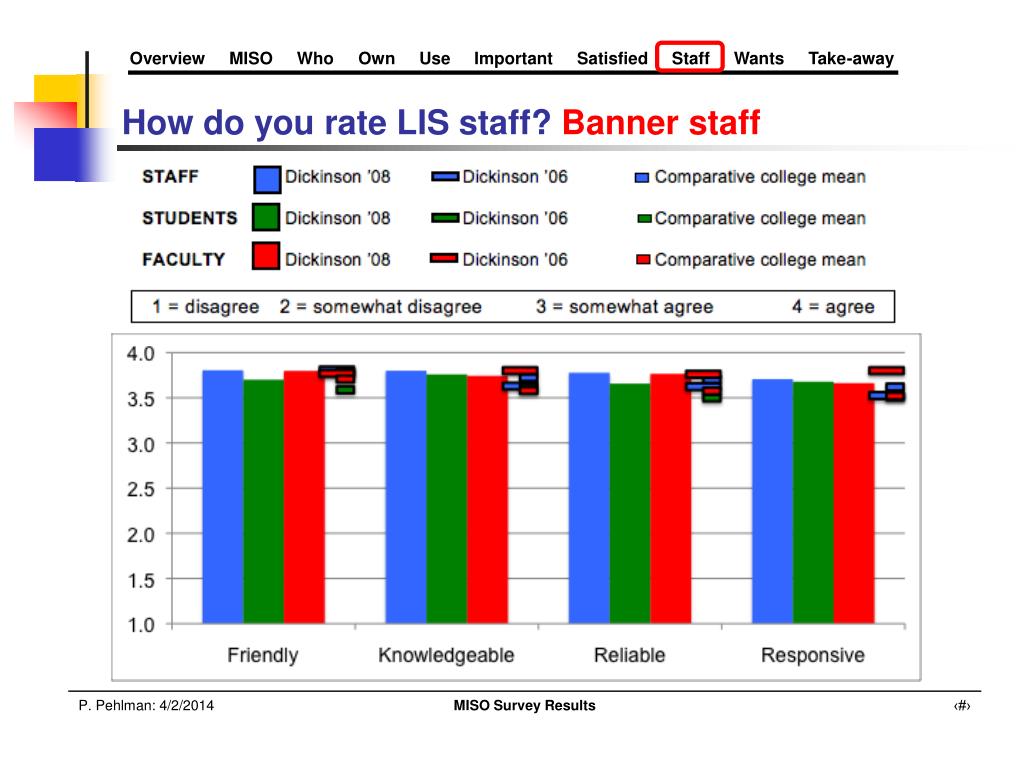Screen dimensions: 1024x768
Task: Click the red Comparative college mean marker
Action: pyautogui.click(x=643, y=260)
